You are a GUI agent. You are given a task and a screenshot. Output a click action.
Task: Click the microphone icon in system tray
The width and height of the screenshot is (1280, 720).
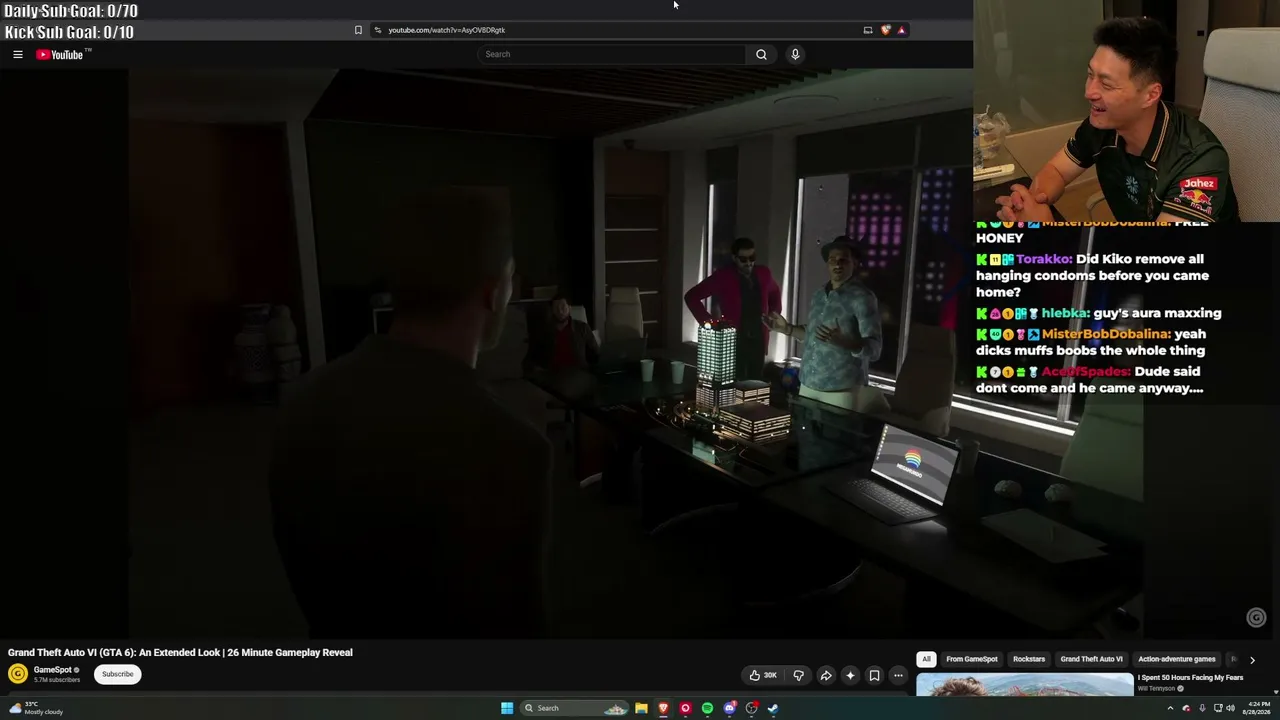[1202, 708]
